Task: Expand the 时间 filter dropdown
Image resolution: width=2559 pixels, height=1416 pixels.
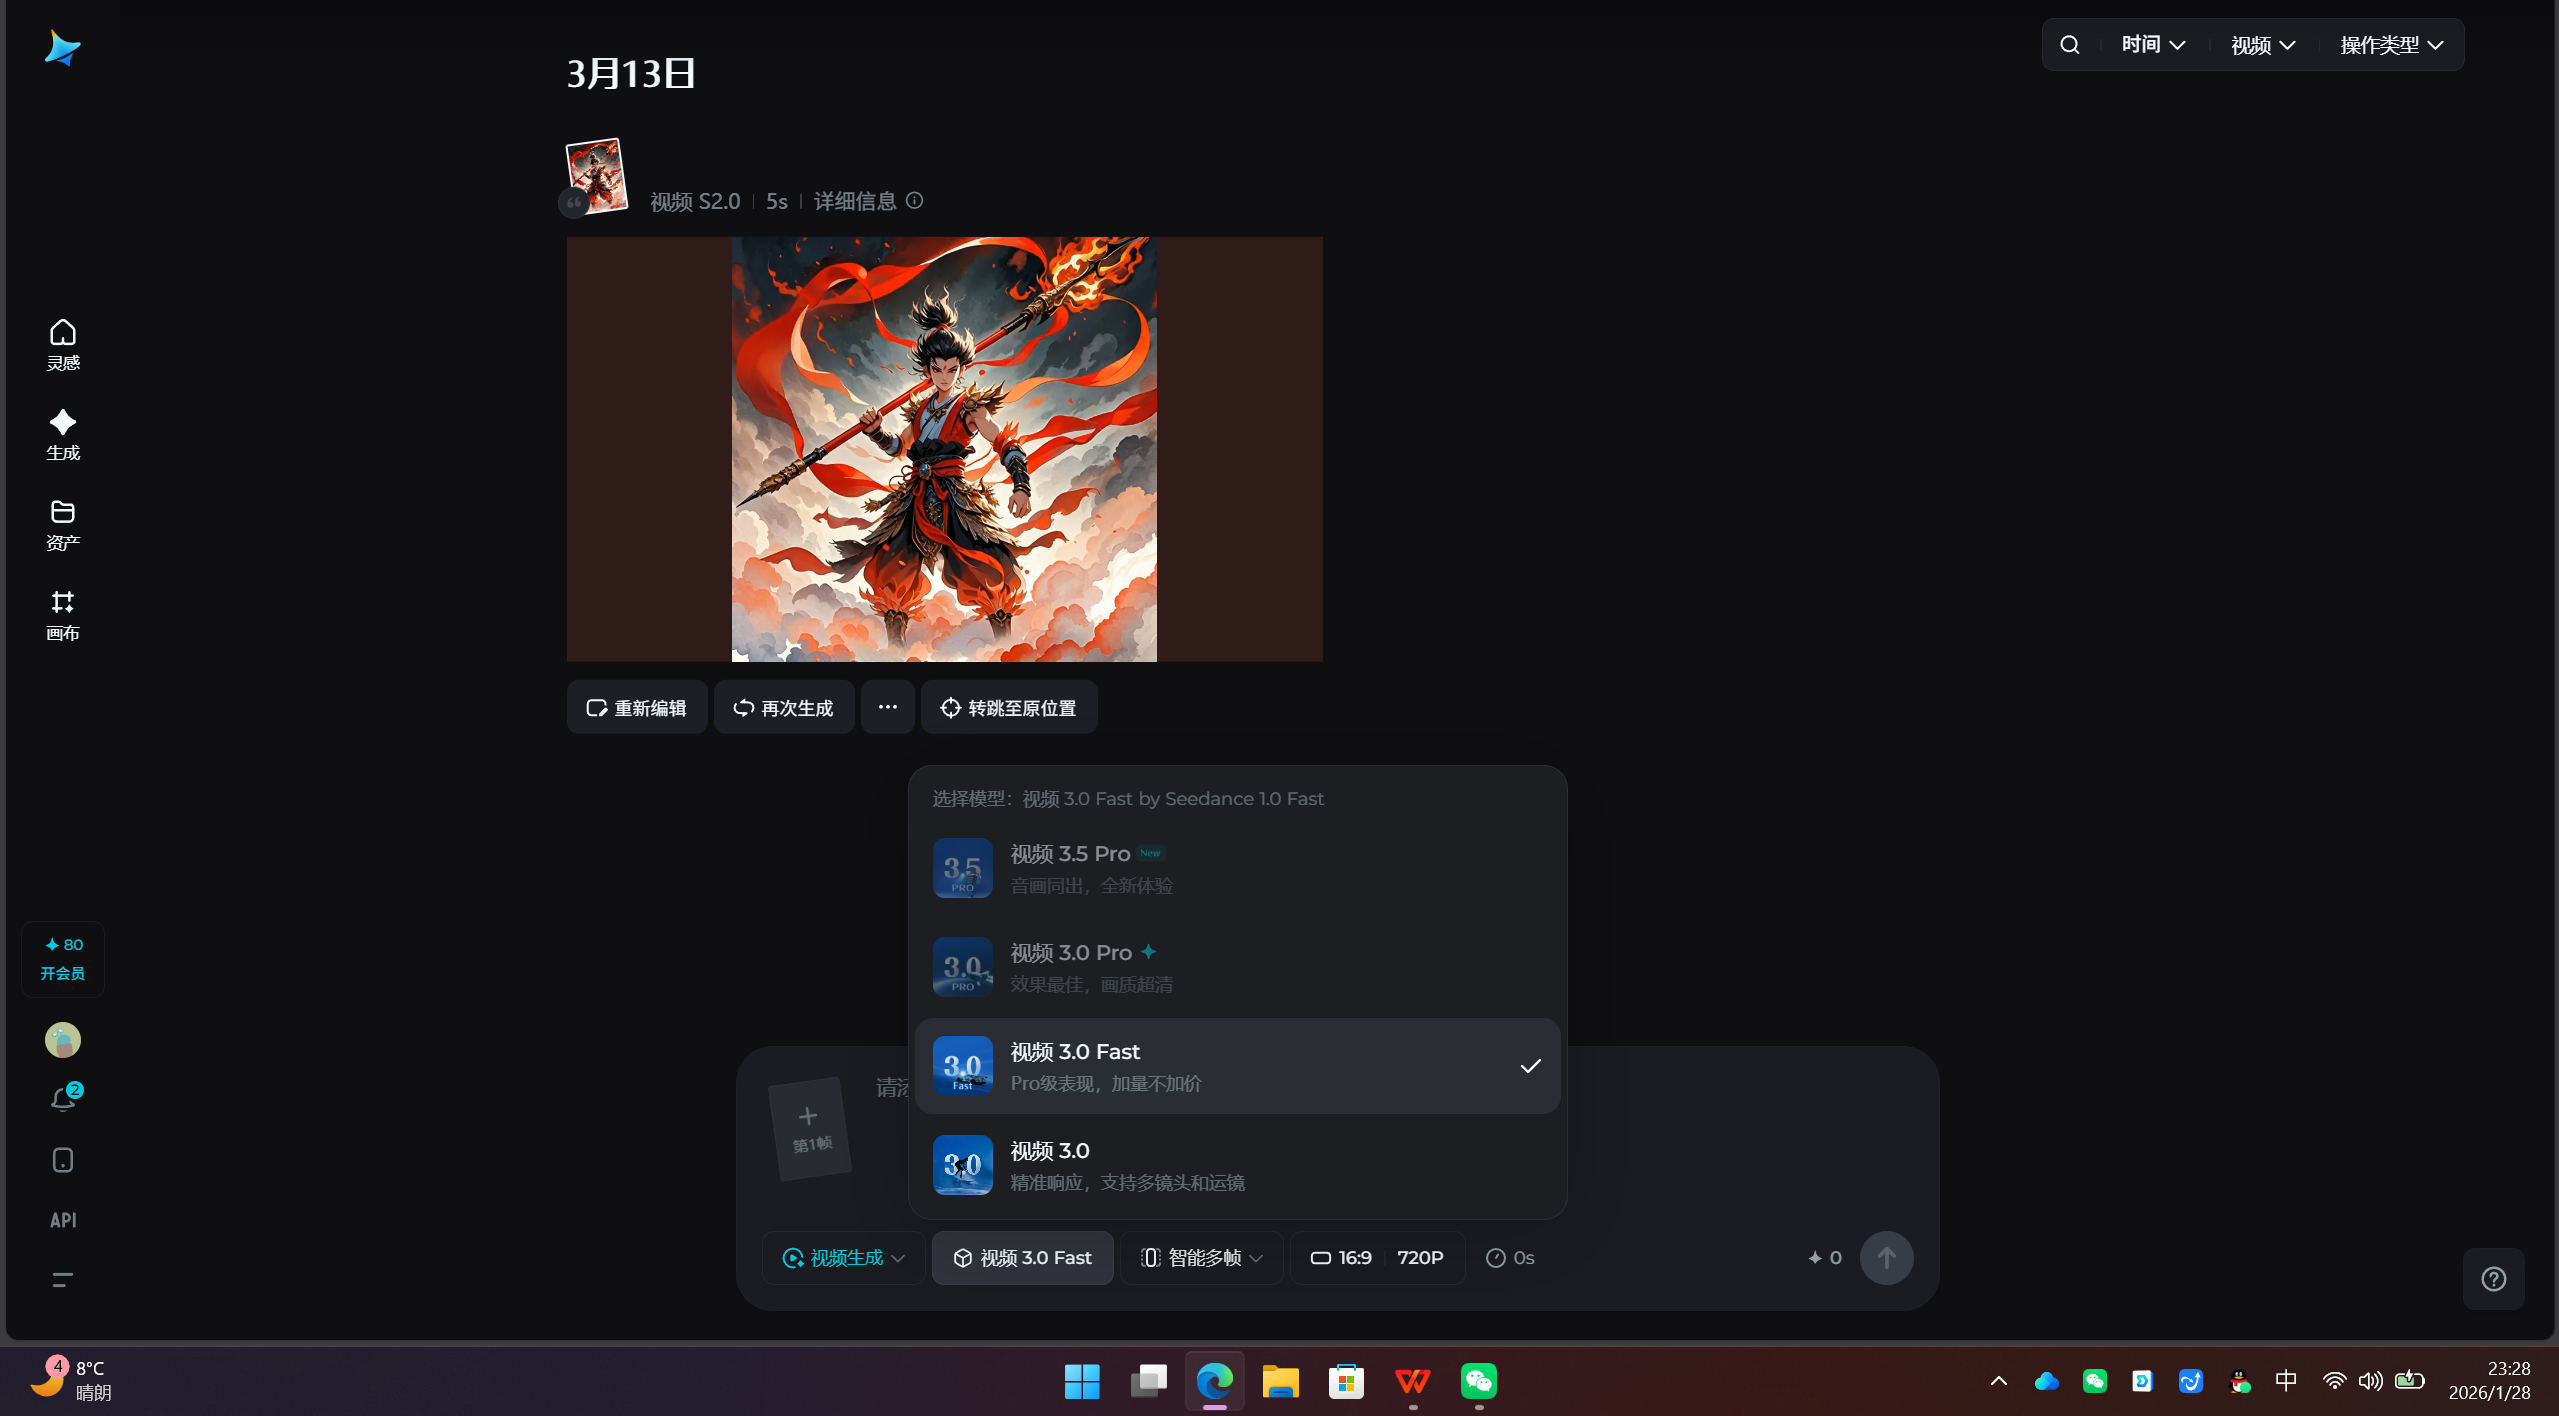Action: click(2153, 45)
